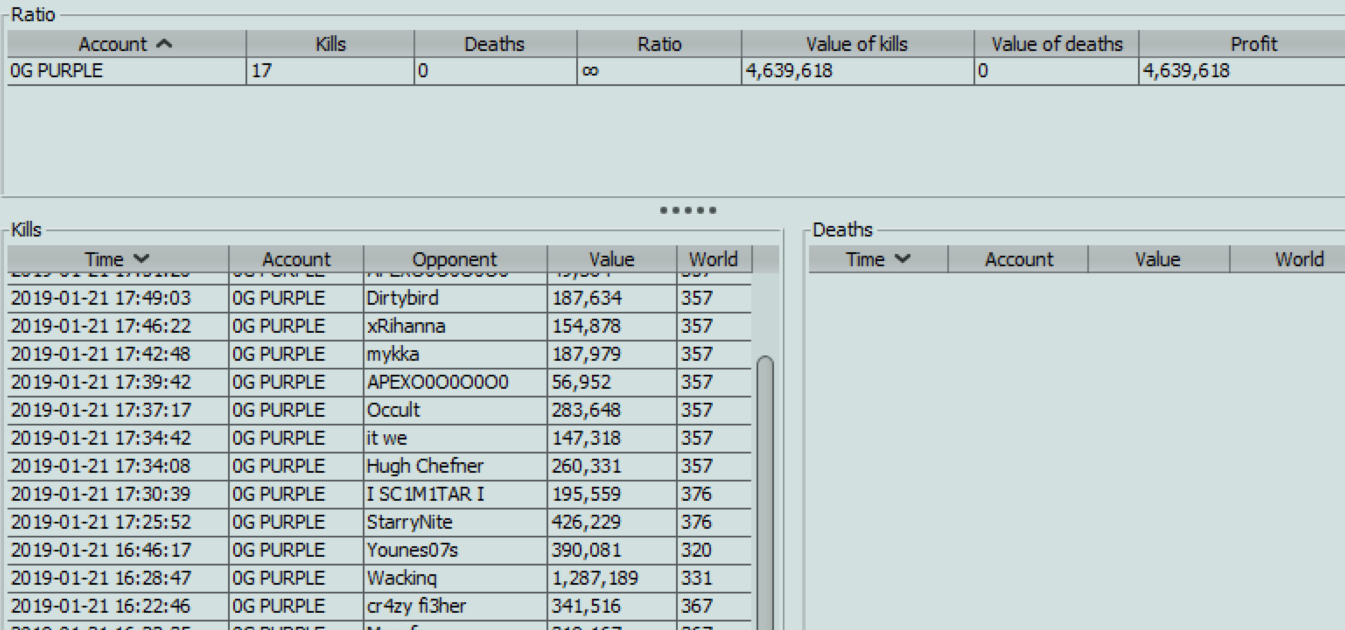Sort by the Deaths column header
This screenshot has width=1345, height=630.
click(493, 43)
